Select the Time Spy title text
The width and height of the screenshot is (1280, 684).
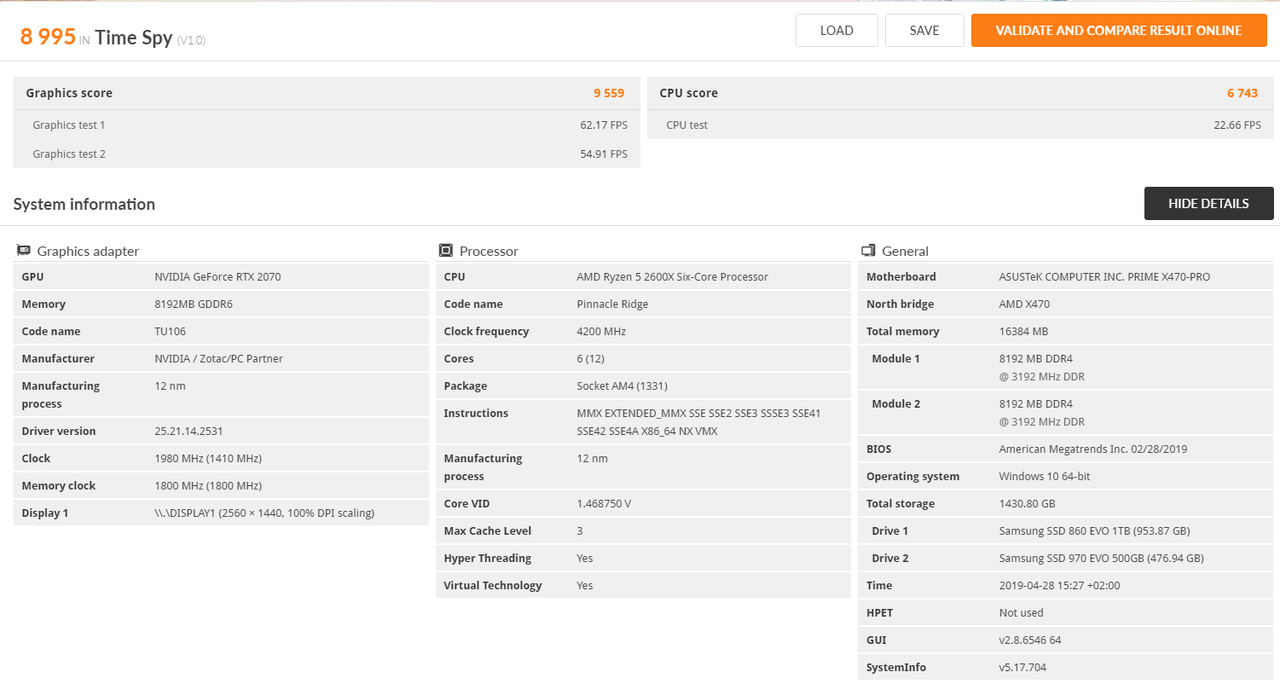(133, 37)
